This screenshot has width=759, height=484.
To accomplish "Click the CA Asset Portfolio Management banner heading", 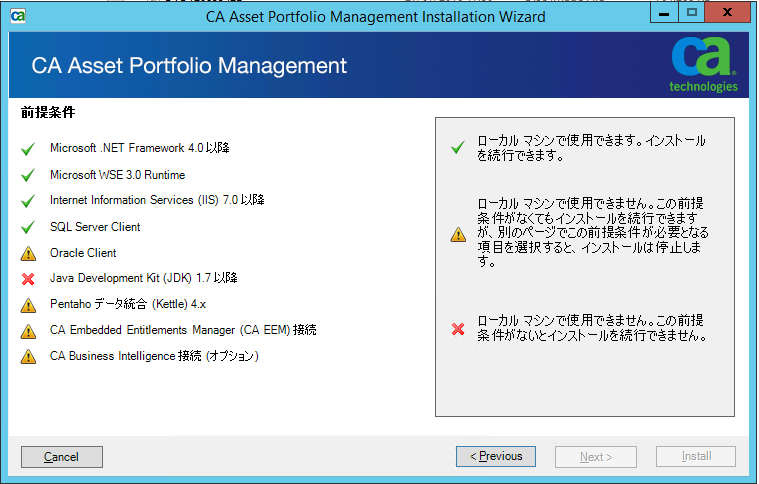I will pyautogui.click(x=189, y=66).
